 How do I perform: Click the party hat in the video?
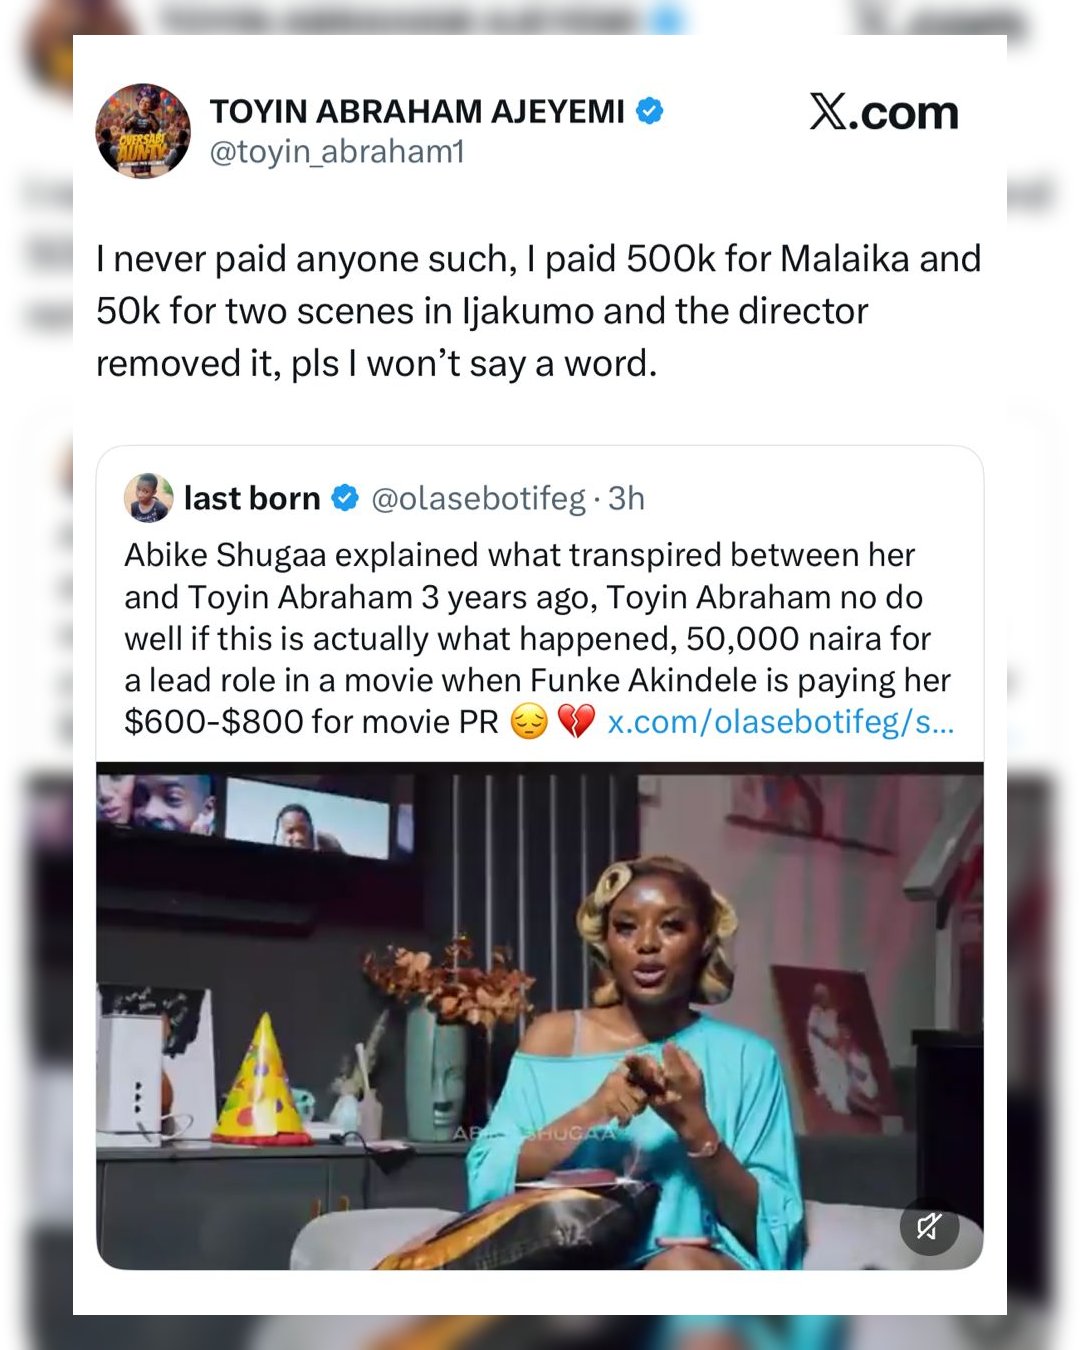pyautogui.click(x=262, y=1082)
